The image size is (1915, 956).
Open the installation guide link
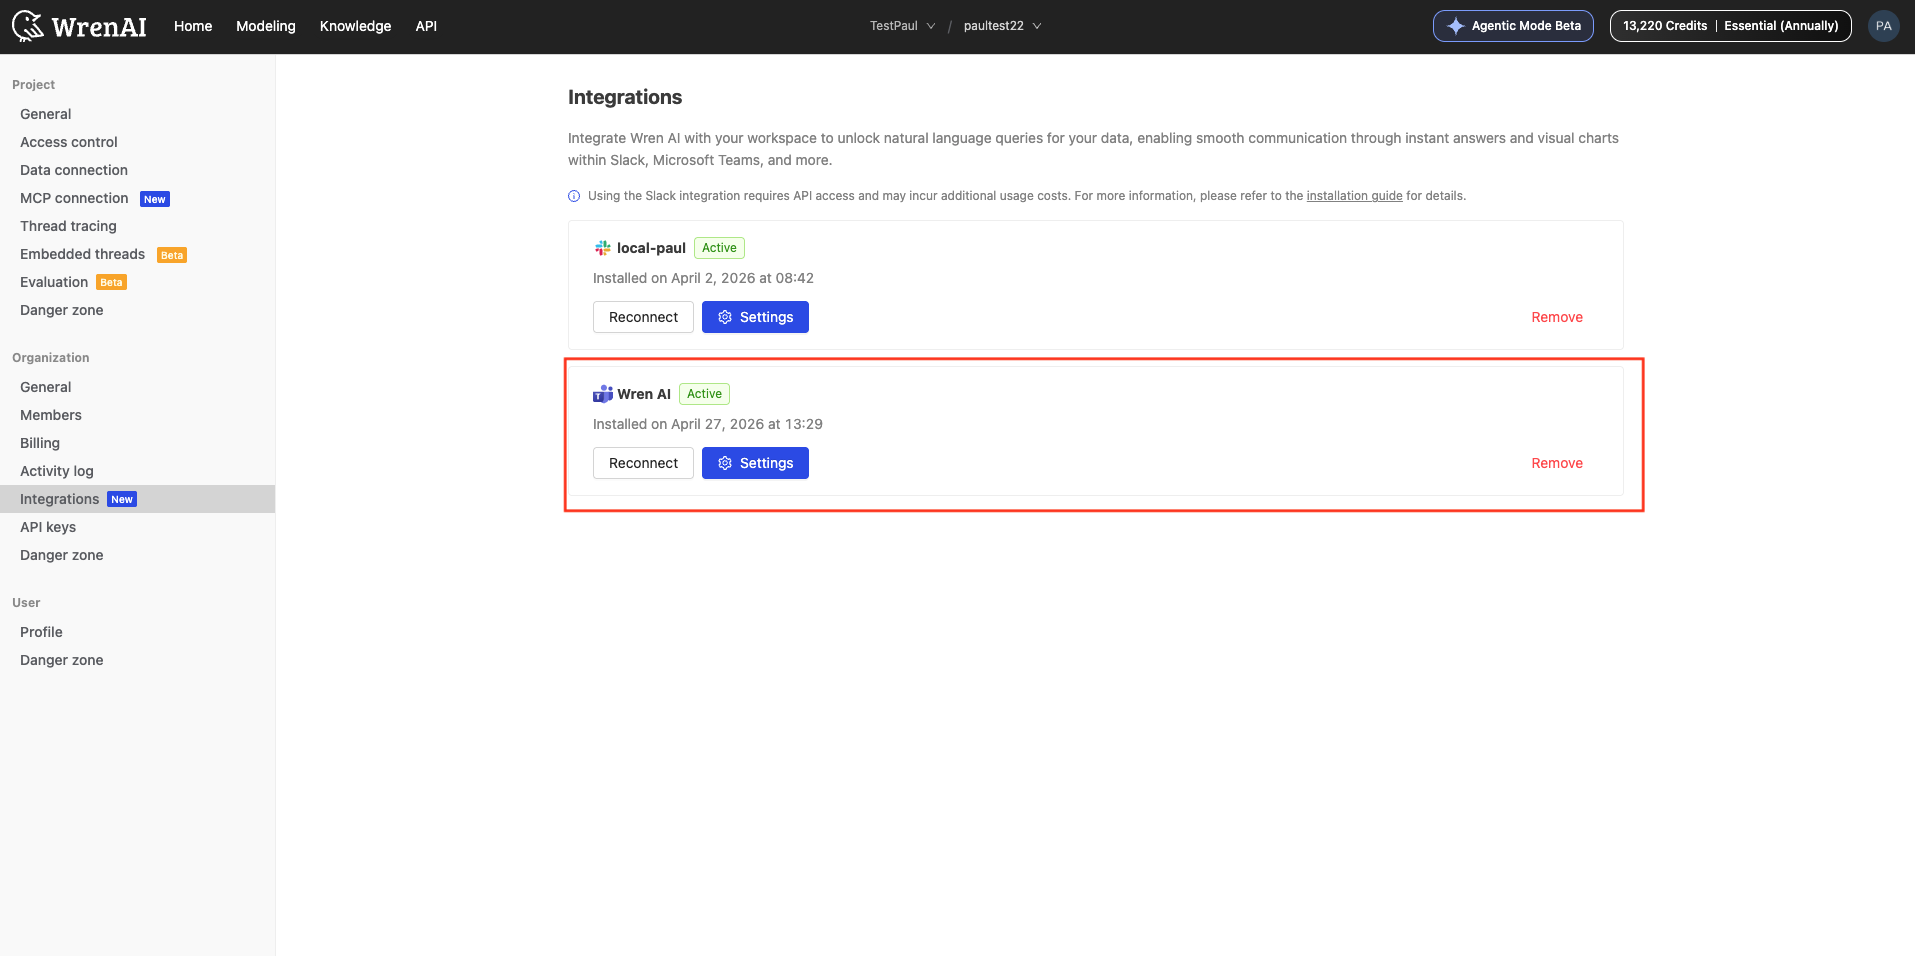click(x=1354, y=196)
